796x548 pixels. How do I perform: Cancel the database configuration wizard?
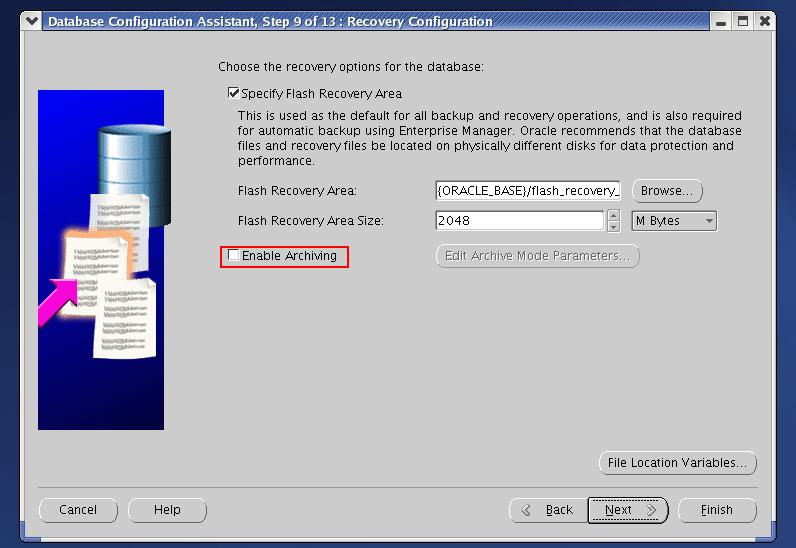click(78, 510)
